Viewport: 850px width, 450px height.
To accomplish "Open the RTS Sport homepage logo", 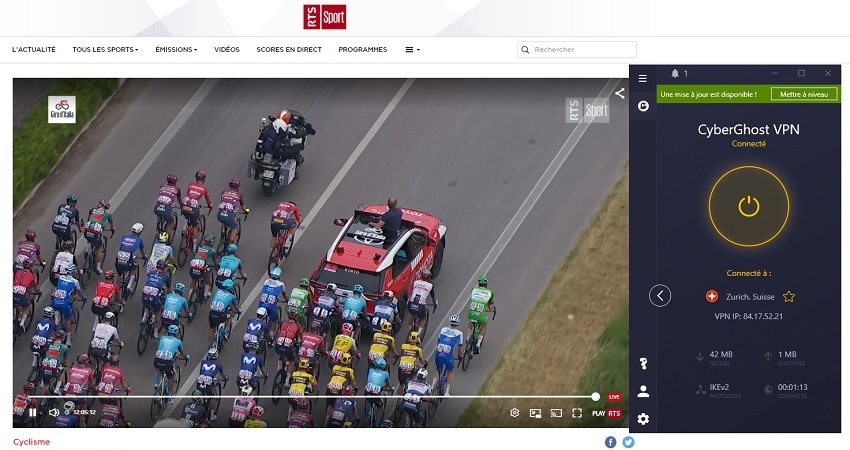I will (x=324, y=17).
